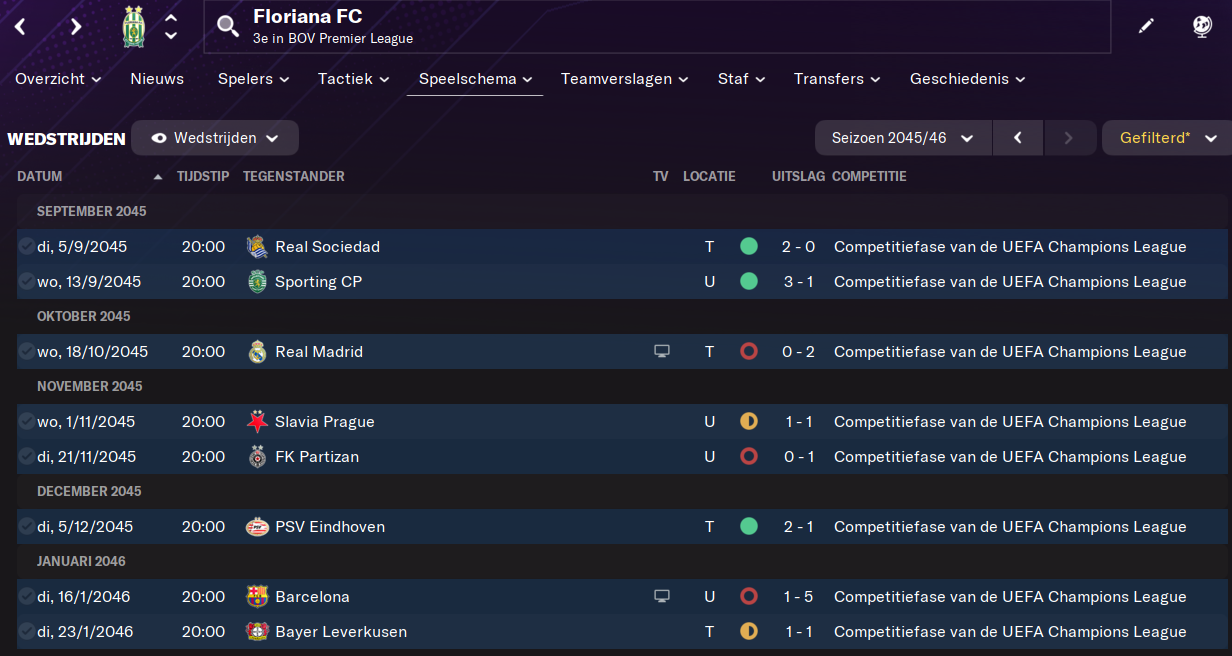This screenshot has width=1232, height=656.
Task: Toggle the check mark on Sporting CP match
Action: coord(26,282)
